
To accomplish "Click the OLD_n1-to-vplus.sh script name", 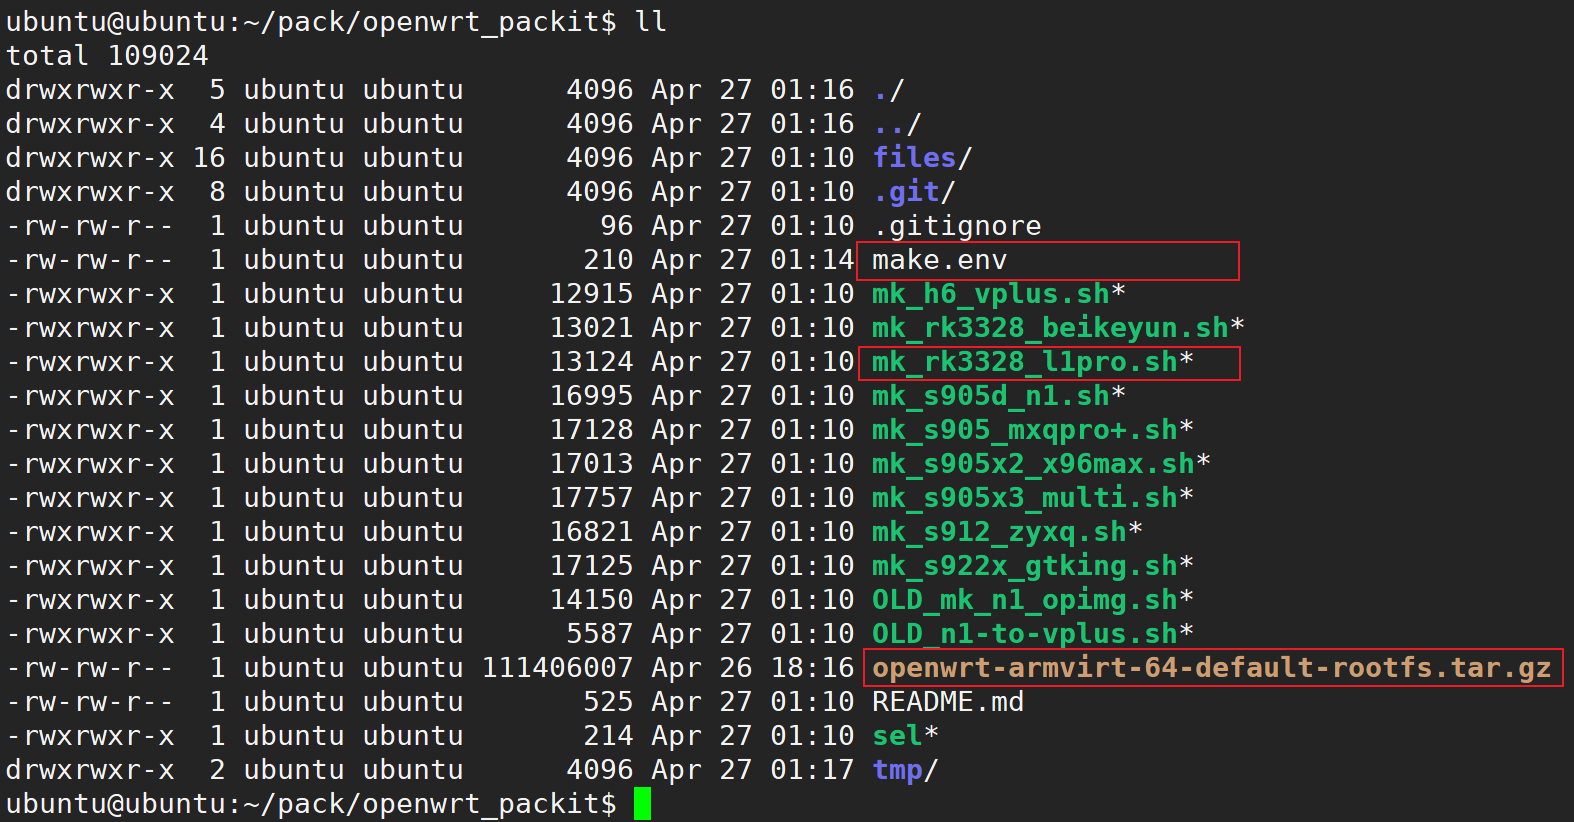I will [1024, 634].
